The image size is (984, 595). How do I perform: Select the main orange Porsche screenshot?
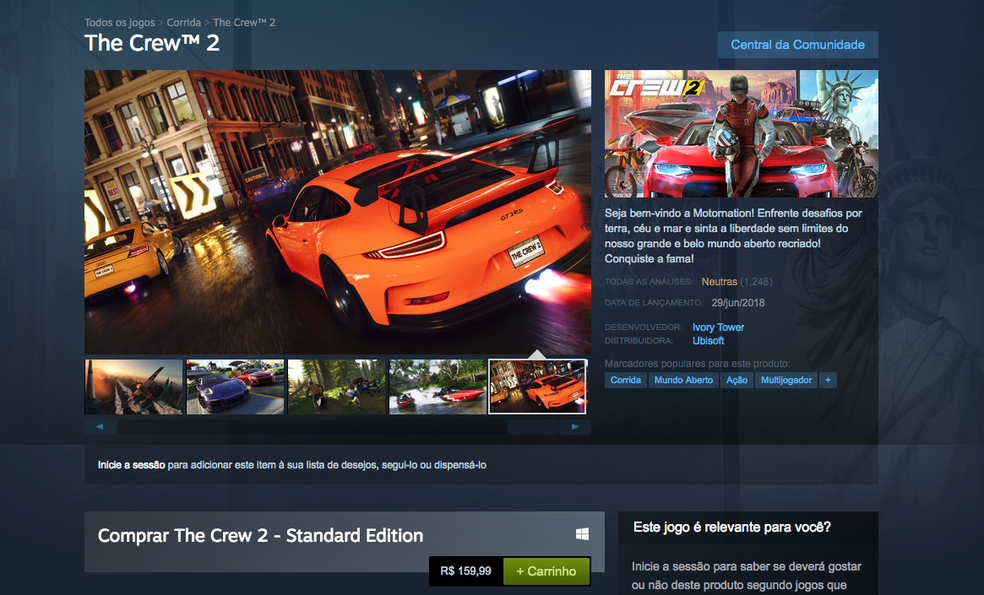338,212
